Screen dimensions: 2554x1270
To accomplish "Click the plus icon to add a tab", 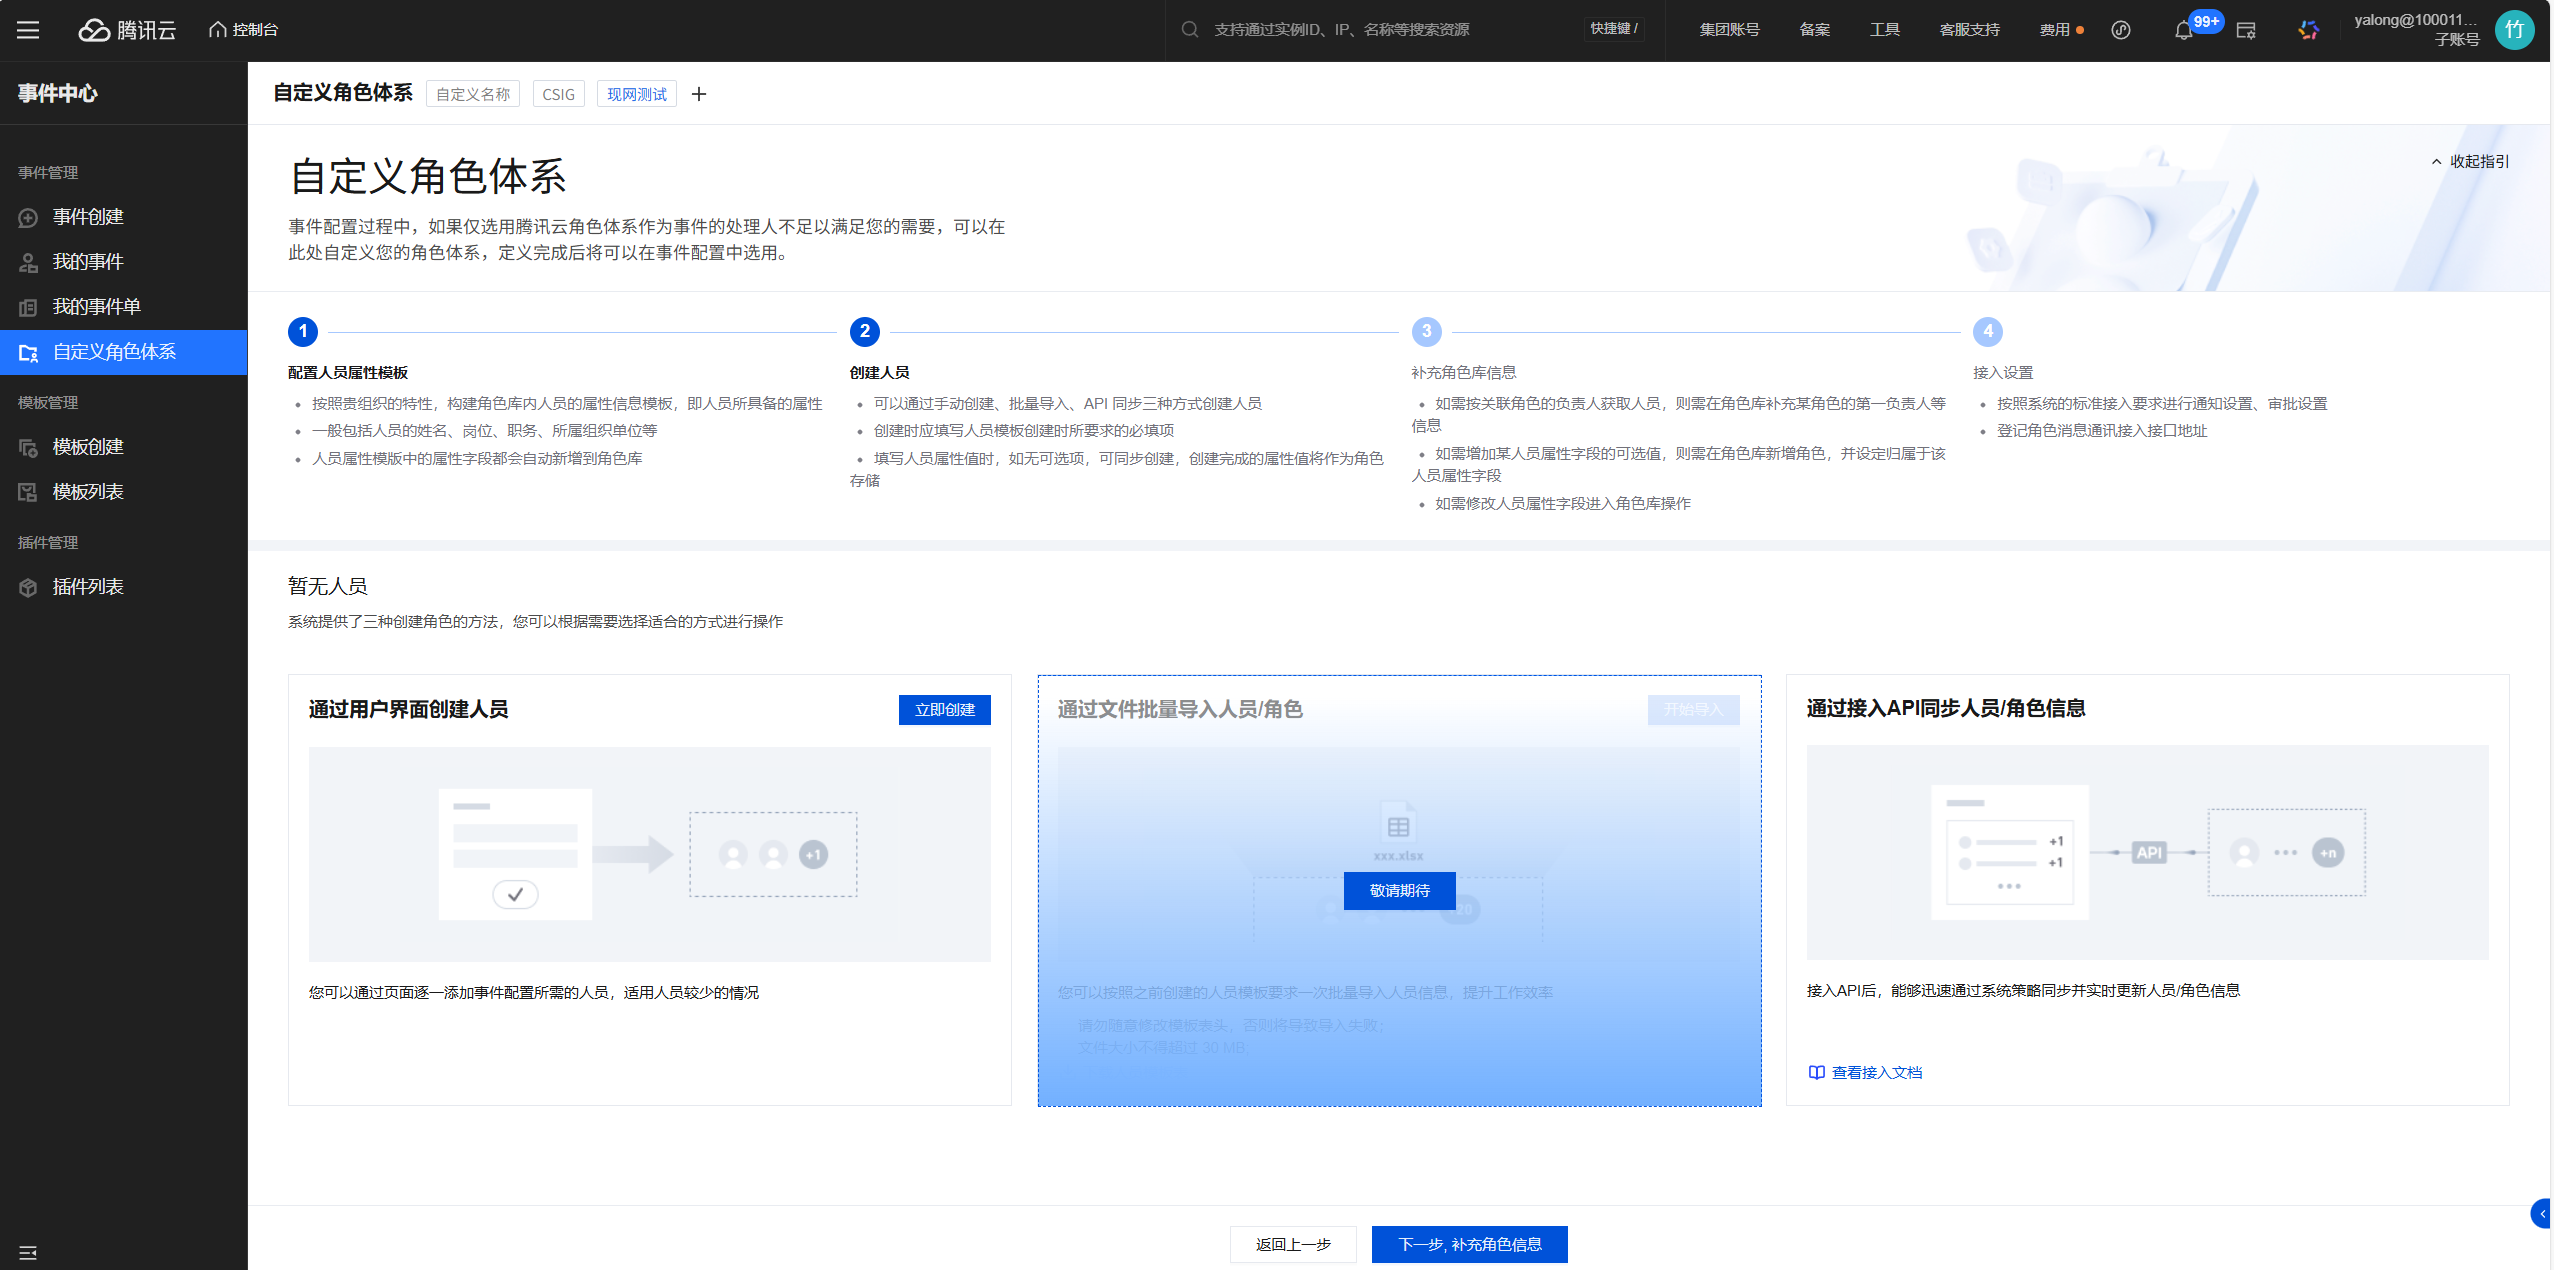I will (x=699, y=94).
